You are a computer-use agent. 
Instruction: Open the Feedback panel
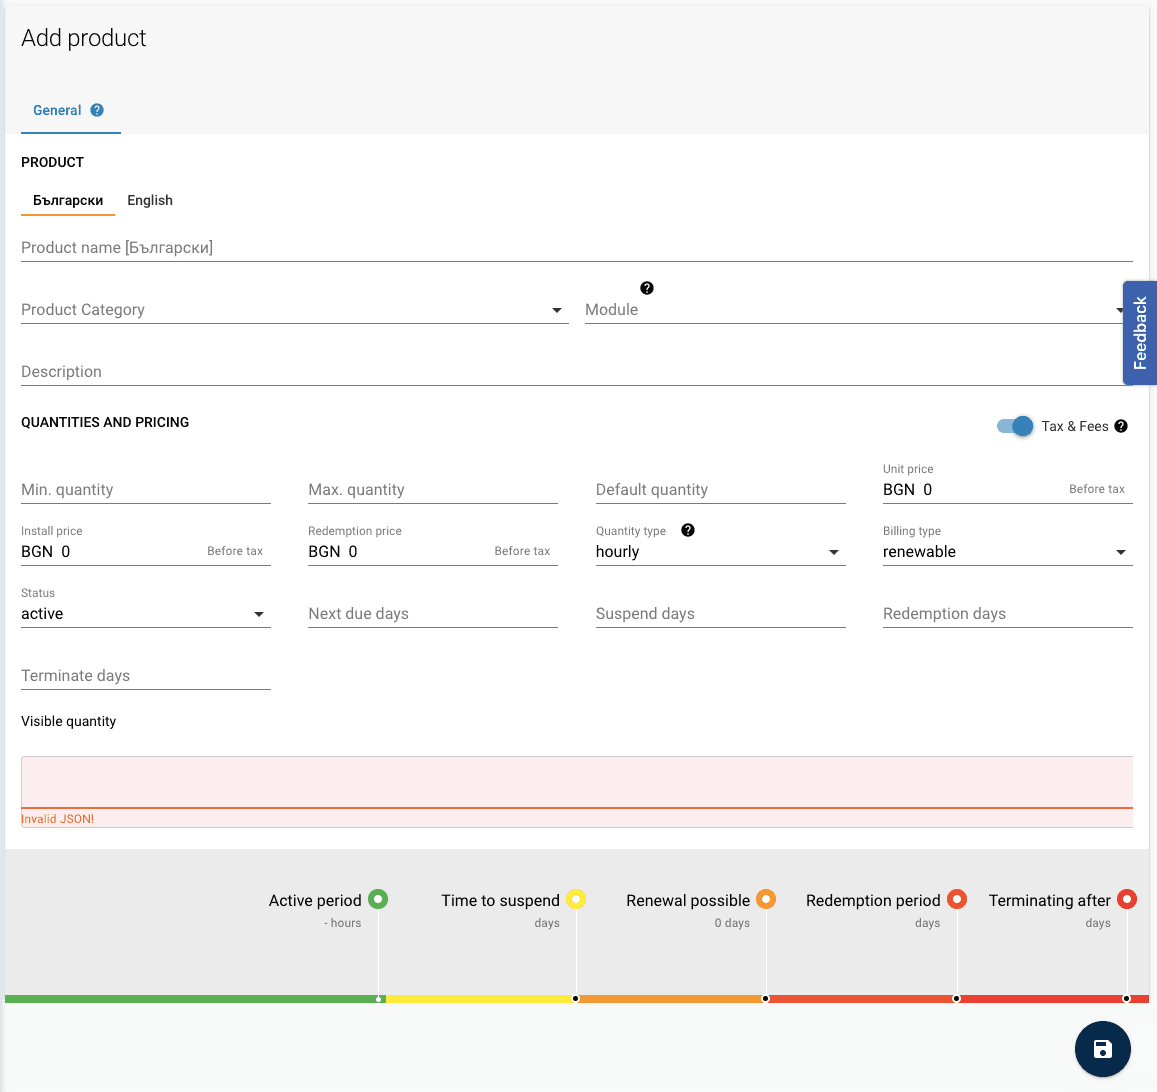tap(1141, 333)
